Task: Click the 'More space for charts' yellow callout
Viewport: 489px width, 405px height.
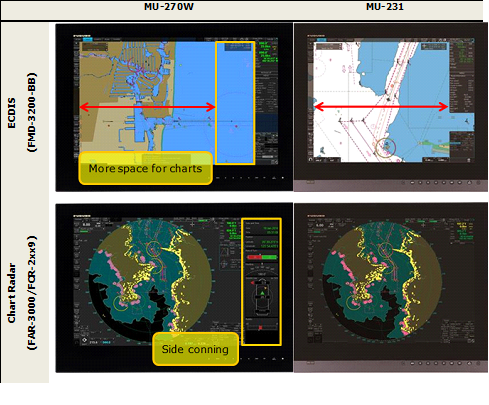Action: [x=146, y=168]
